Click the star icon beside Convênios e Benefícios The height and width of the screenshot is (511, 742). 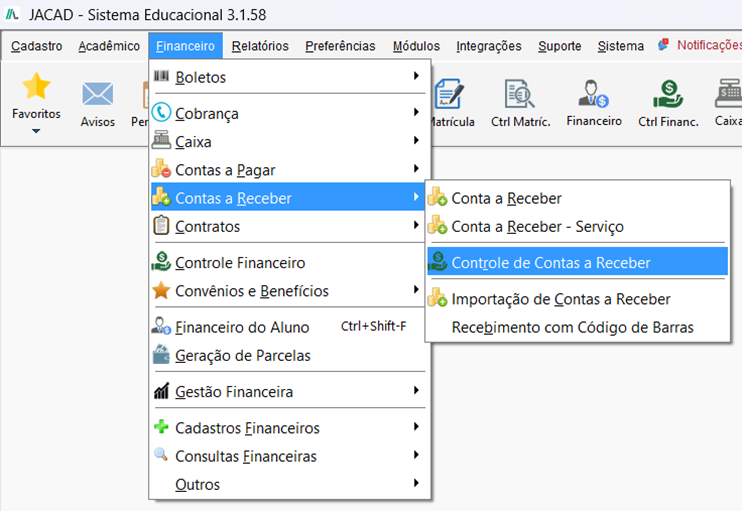pos(161,290)
